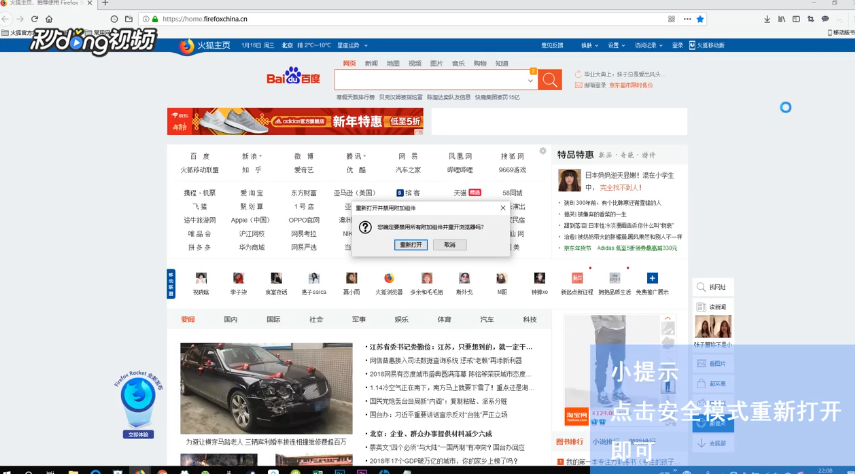This screenshot has height=474, width=855.
Task: Open the page settings gear icon
Action: 543,151
